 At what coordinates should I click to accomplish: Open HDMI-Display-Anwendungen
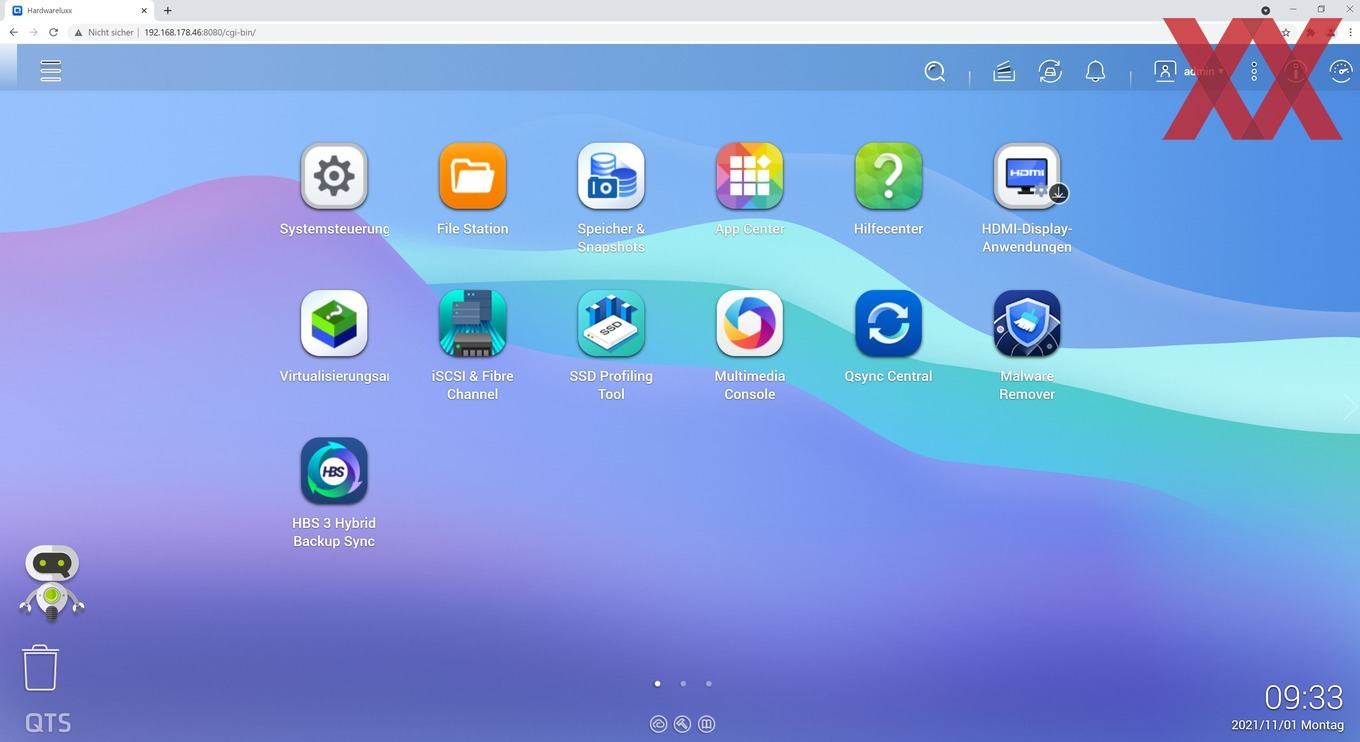[1027, 177]
